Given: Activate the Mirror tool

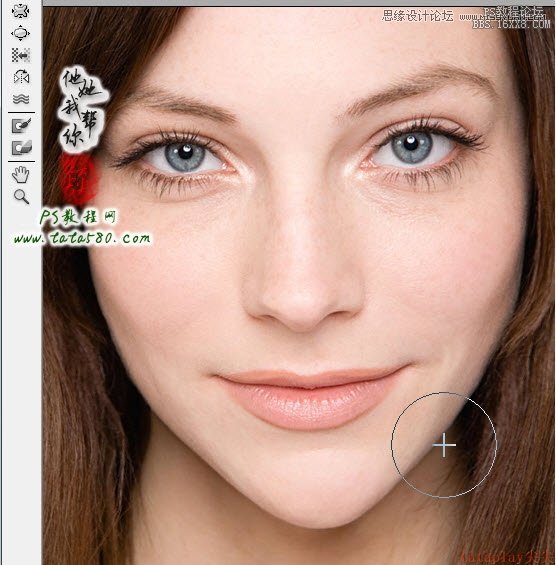Looking at the screenshot, I should tap(21, 77).
